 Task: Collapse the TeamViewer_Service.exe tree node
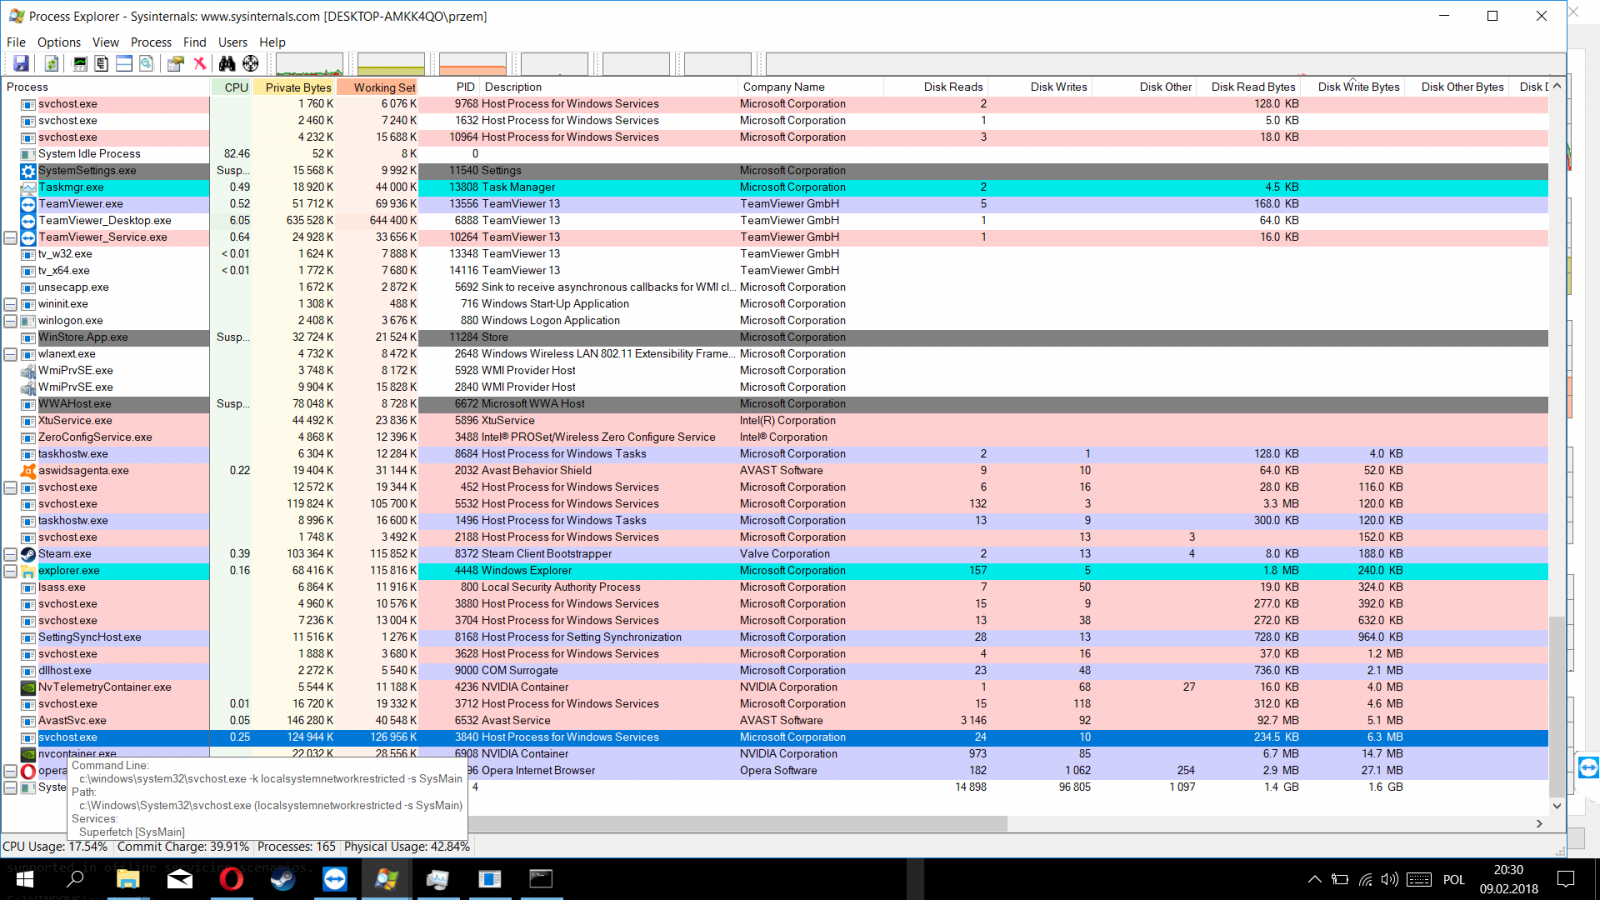click(x=10, y=238)
